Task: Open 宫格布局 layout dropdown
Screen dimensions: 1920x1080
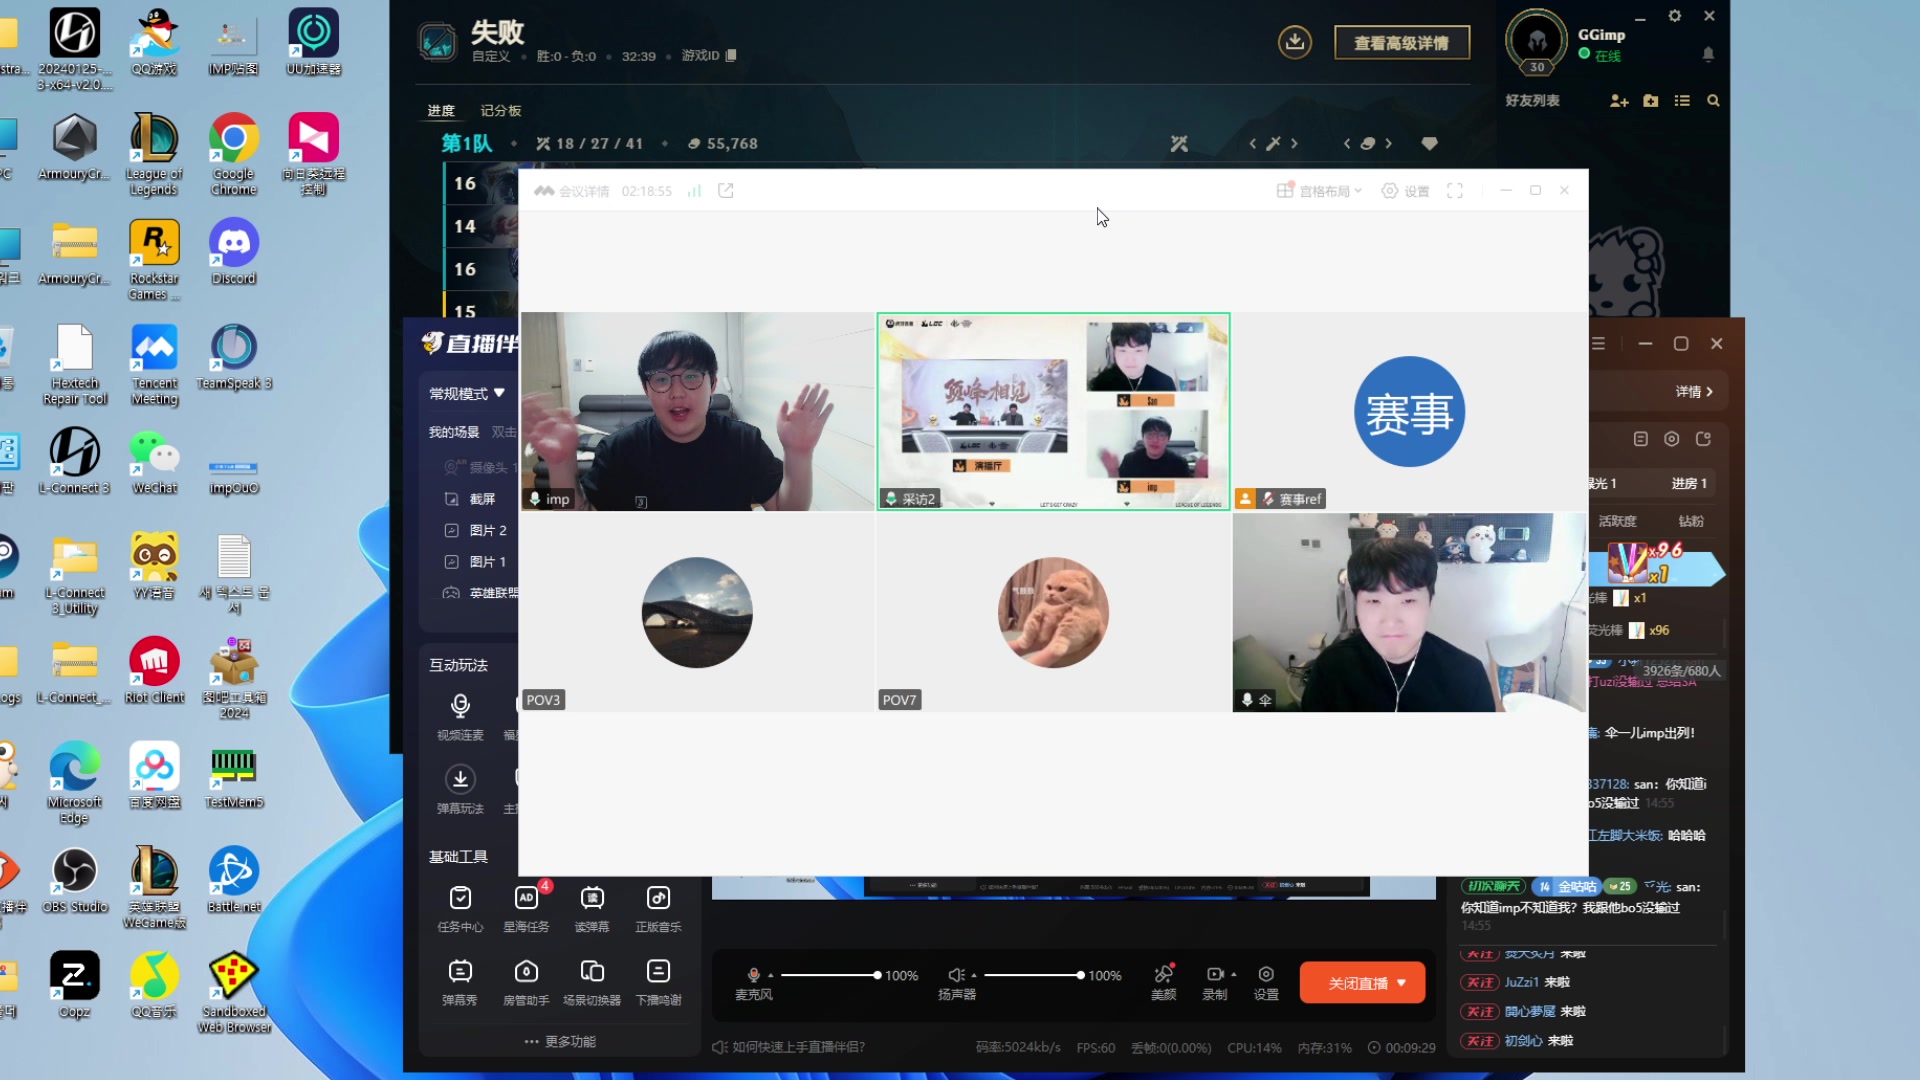Action: (x=1320, y=190)
